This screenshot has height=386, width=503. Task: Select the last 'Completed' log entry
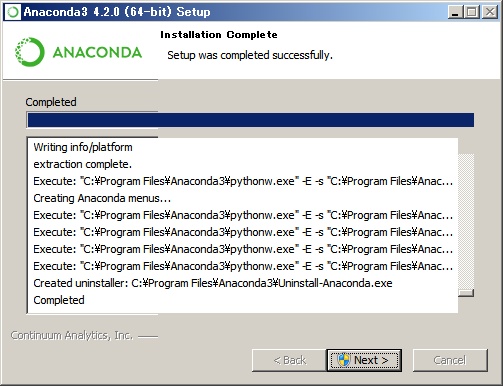59,300
